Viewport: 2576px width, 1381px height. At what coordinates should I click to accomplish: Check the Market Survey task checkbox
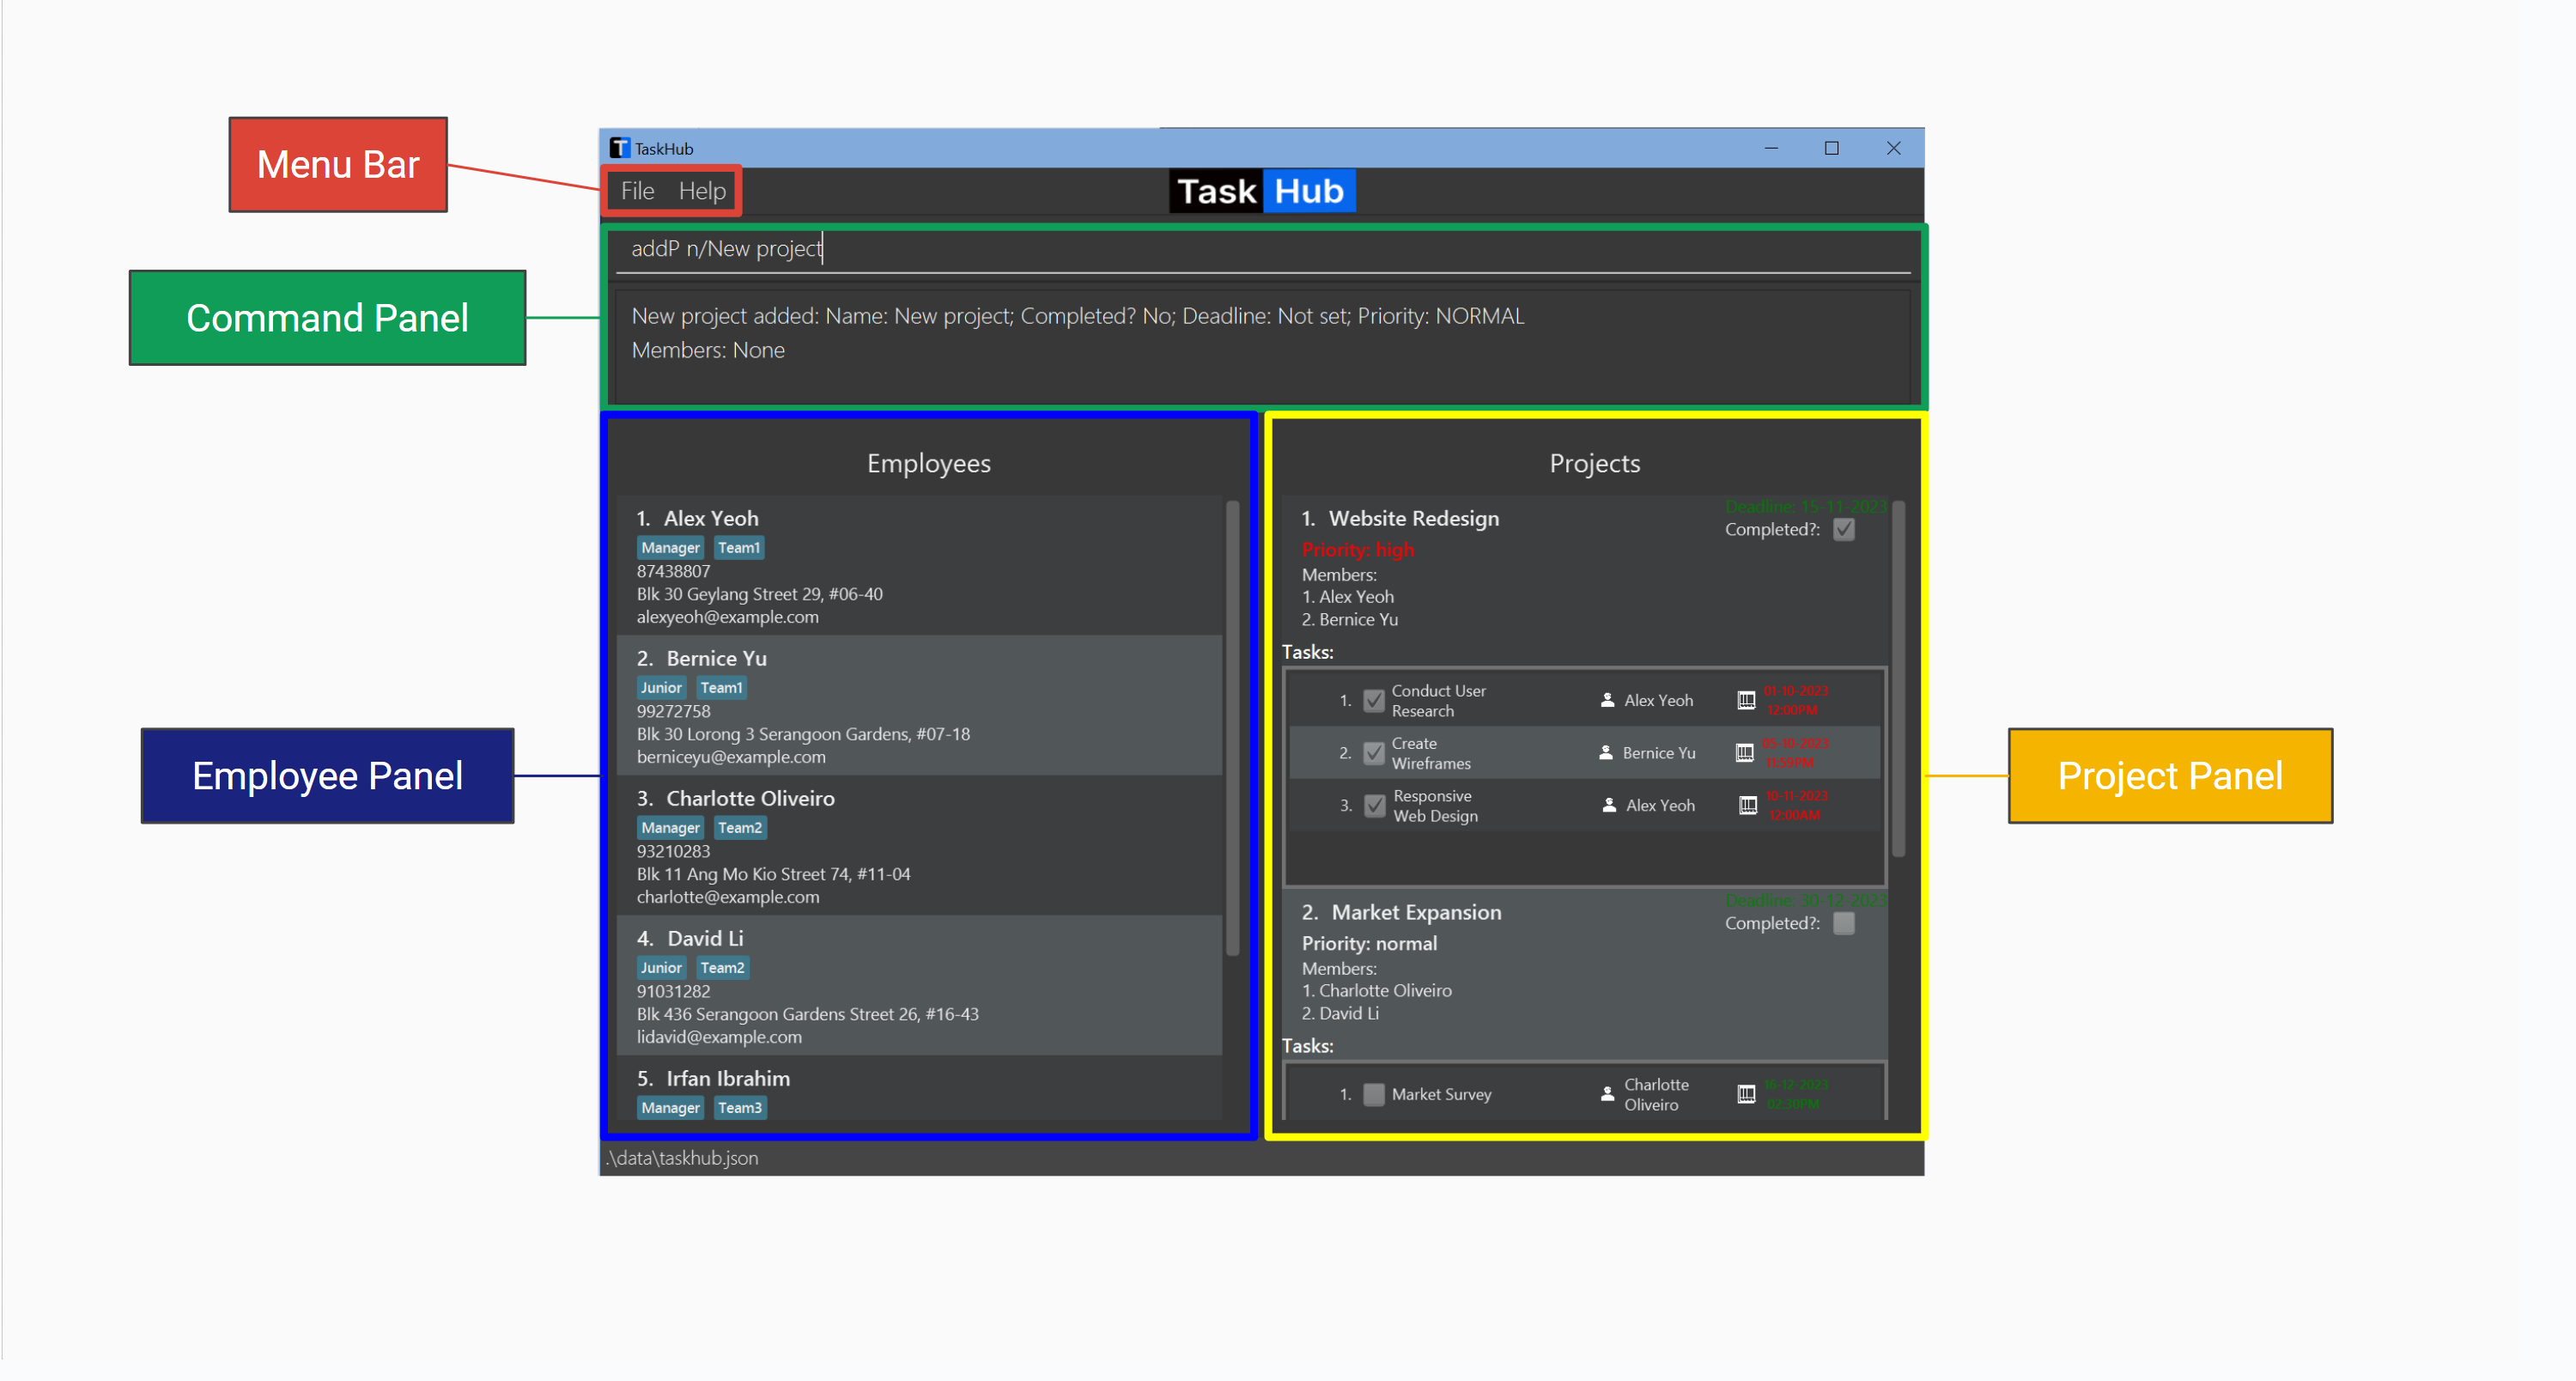coord(1374,1095)
